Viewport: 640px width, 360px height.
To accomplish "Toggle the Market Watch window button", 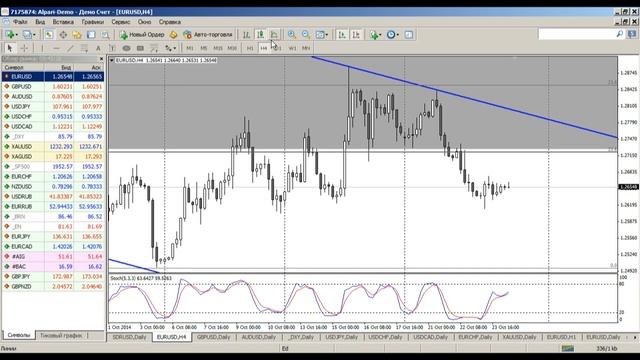I will (x=49, y=35).
